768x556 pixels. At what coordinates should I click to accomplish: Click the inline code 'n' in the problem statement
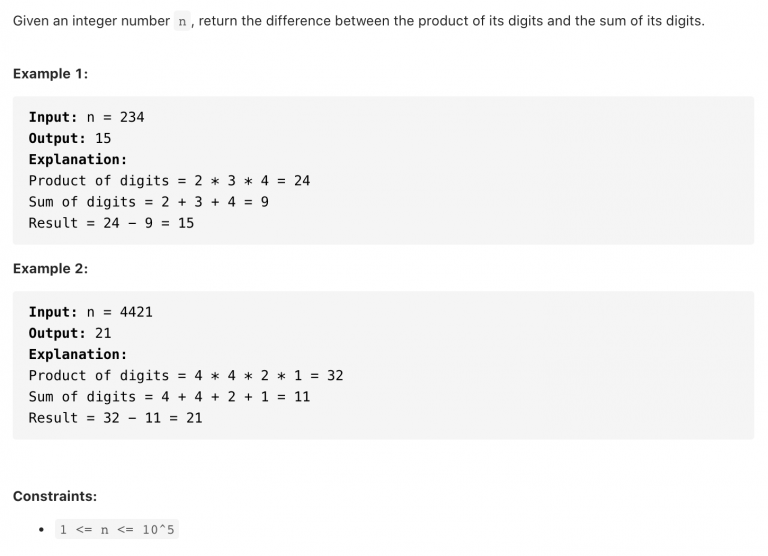(182, 22)
